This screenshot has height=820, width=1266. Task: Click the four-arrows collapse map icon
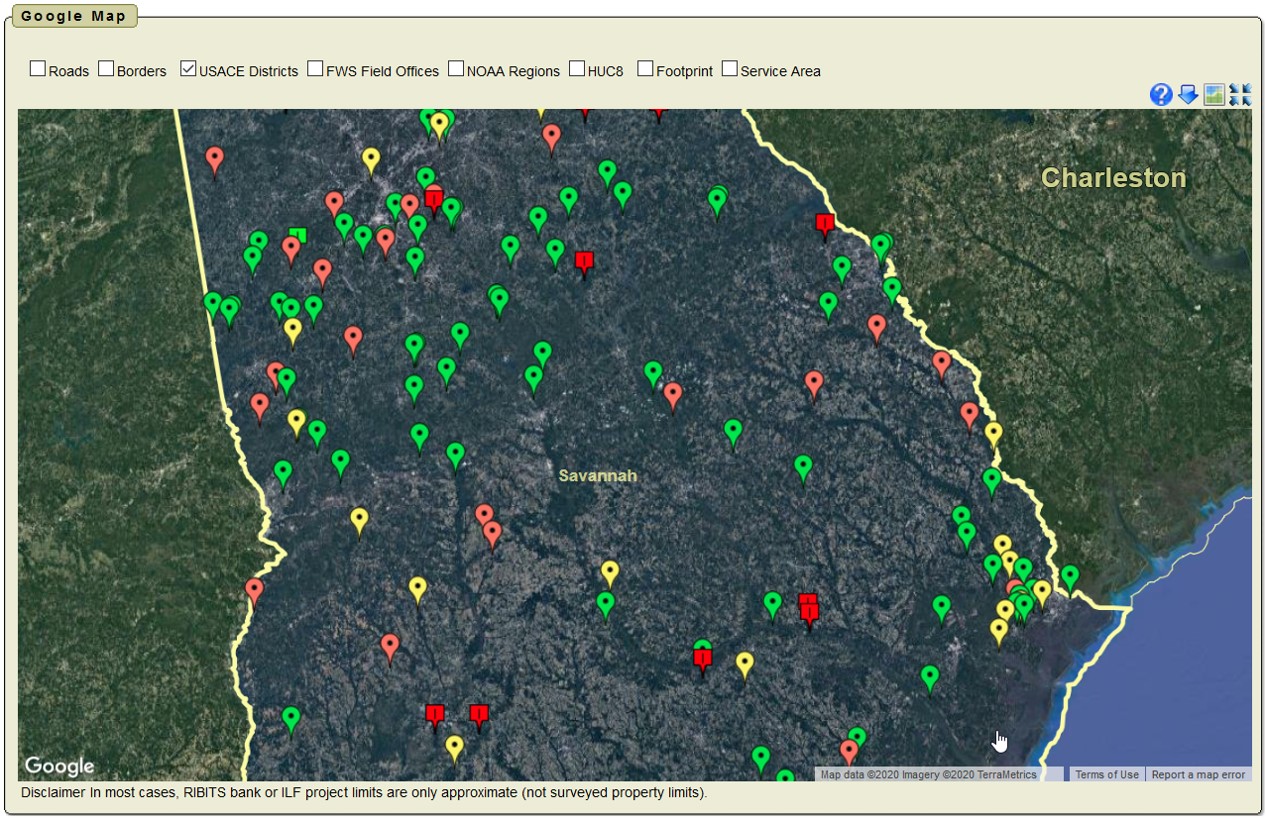[1240, 95]
